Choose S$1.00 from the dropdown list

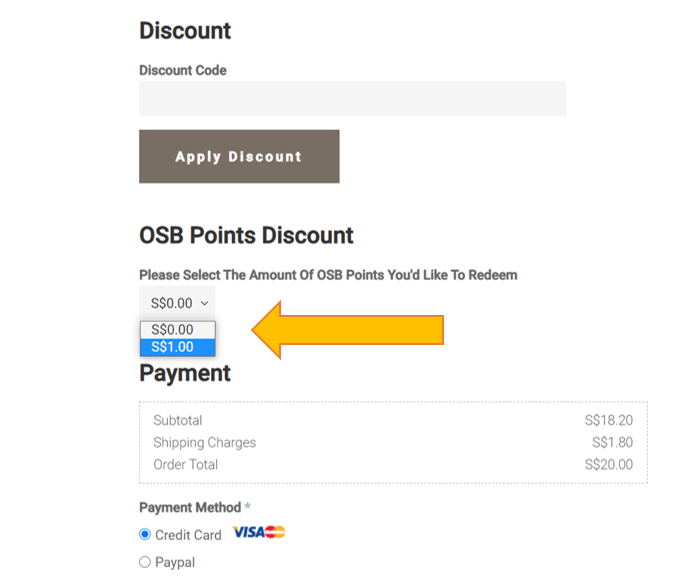coord(178,347)
